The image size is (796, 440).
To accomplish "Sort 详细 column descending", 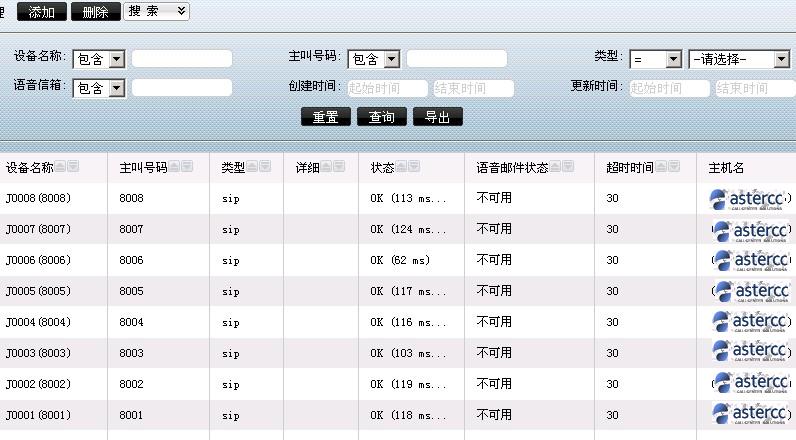I will pyautogui.click(x=339, y=166).
